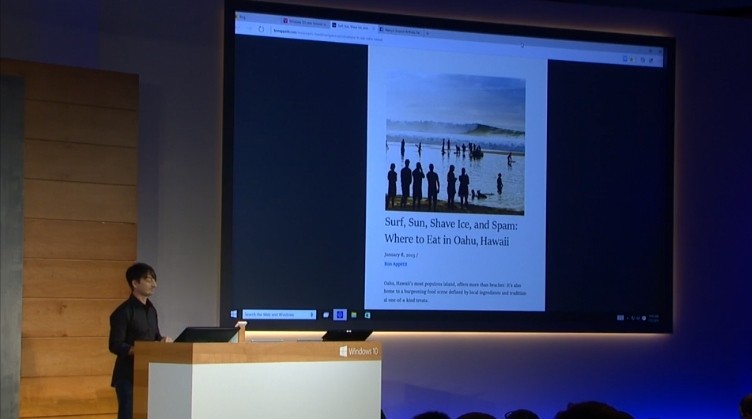Switch to the first browser tab with red icon
The width and height of the screenshot is (752, 419).
coord(304,22)
